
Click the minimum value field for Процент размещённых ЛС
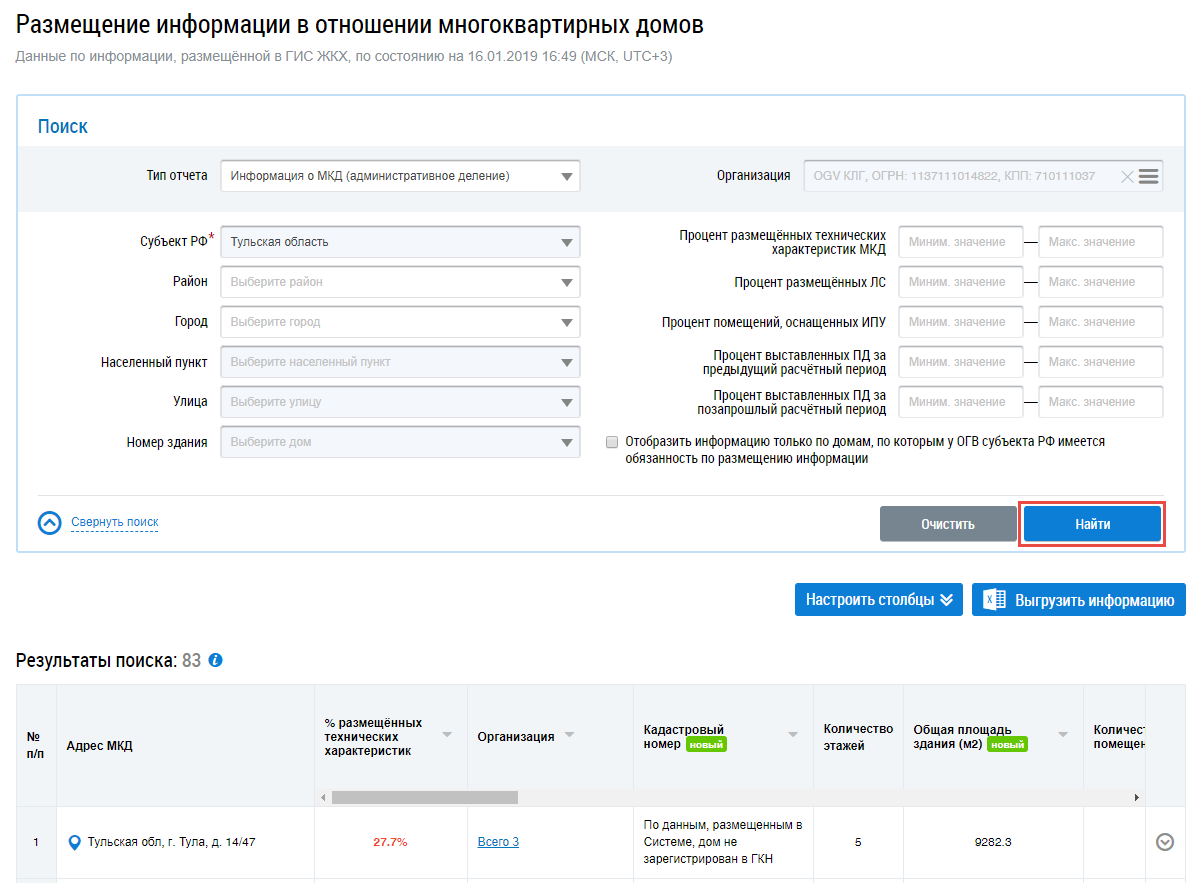point(960,282)
